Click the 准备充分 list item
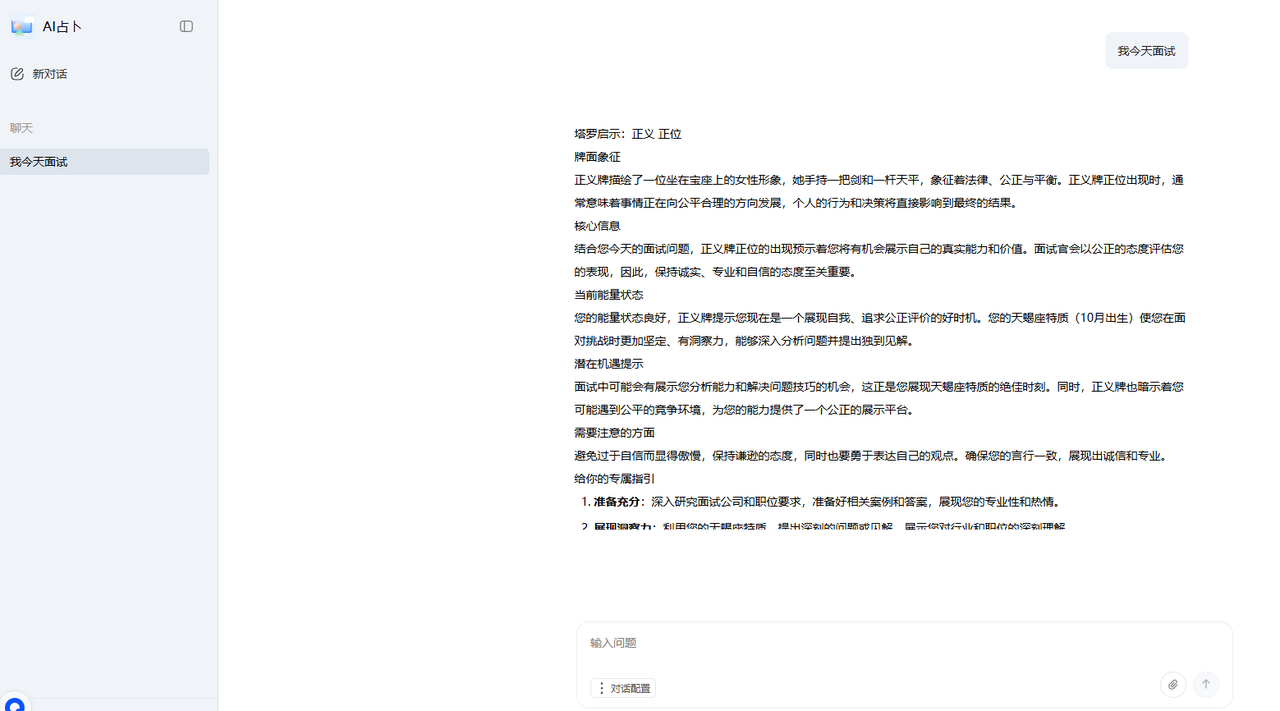Viewport: 1280px width, 711px height. 827,502
